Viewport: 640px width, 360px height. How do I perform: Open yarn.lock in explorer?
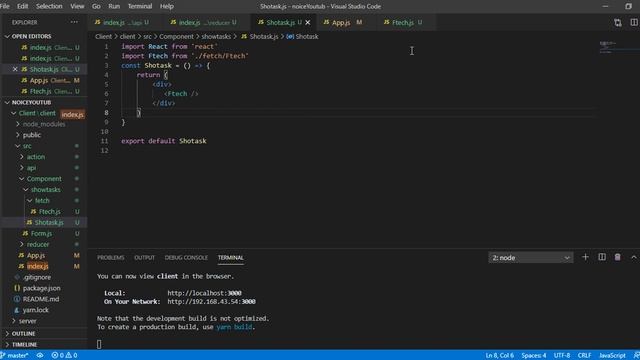click(x=36, y=310)
